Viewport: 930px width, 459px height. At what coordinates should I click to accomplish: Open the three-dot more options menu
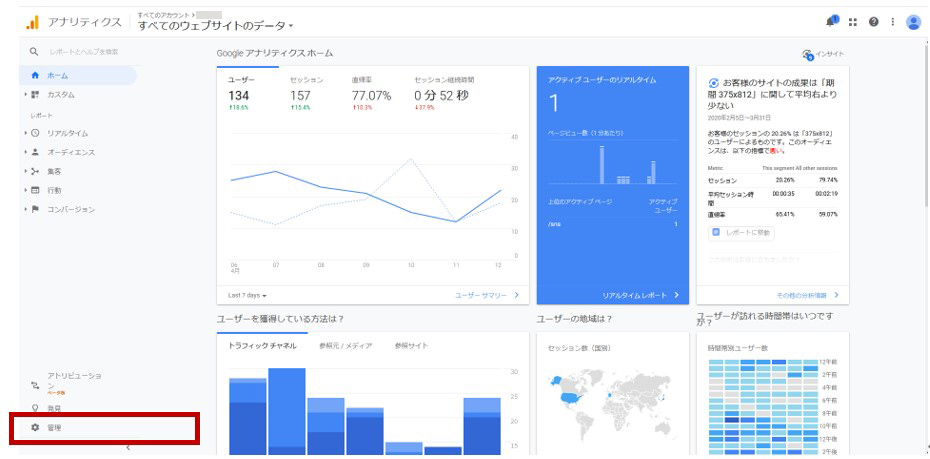pos(893,22)
